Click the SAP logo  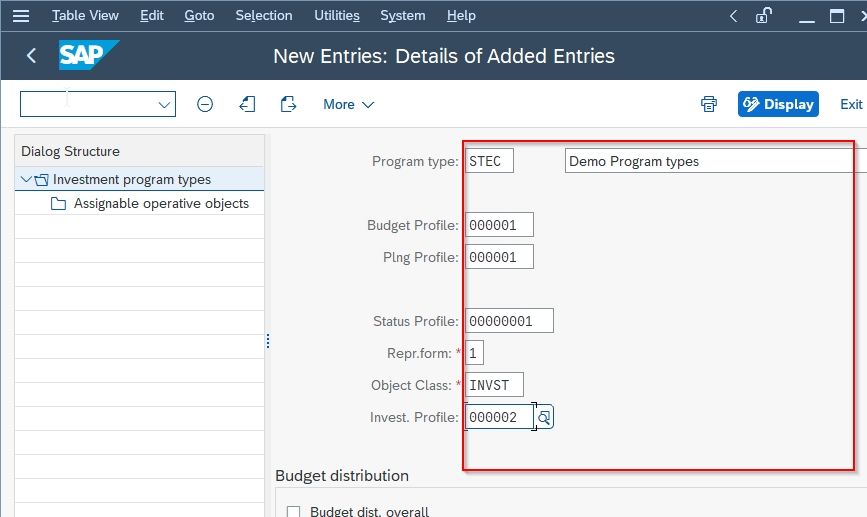click(x=88, y=55)
